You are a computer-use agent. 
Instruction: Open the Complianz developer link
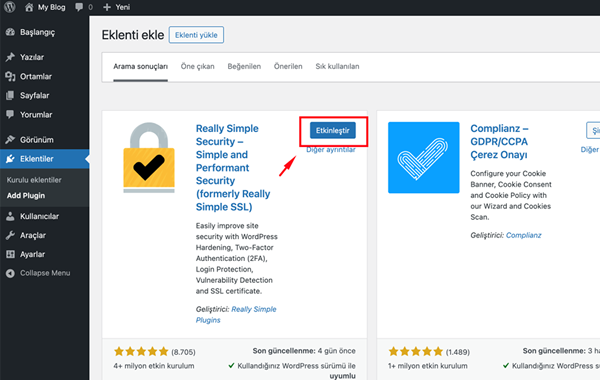tap(523, 235)
